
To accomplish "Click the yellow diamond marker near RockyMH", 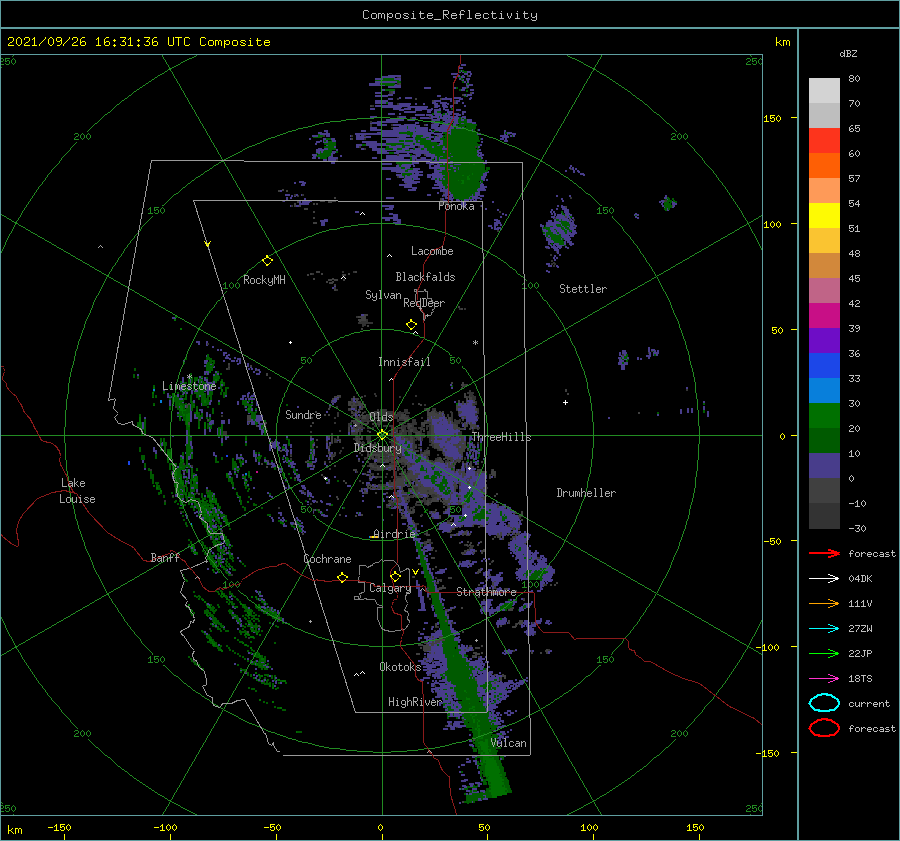I will (x=267, y=261).
